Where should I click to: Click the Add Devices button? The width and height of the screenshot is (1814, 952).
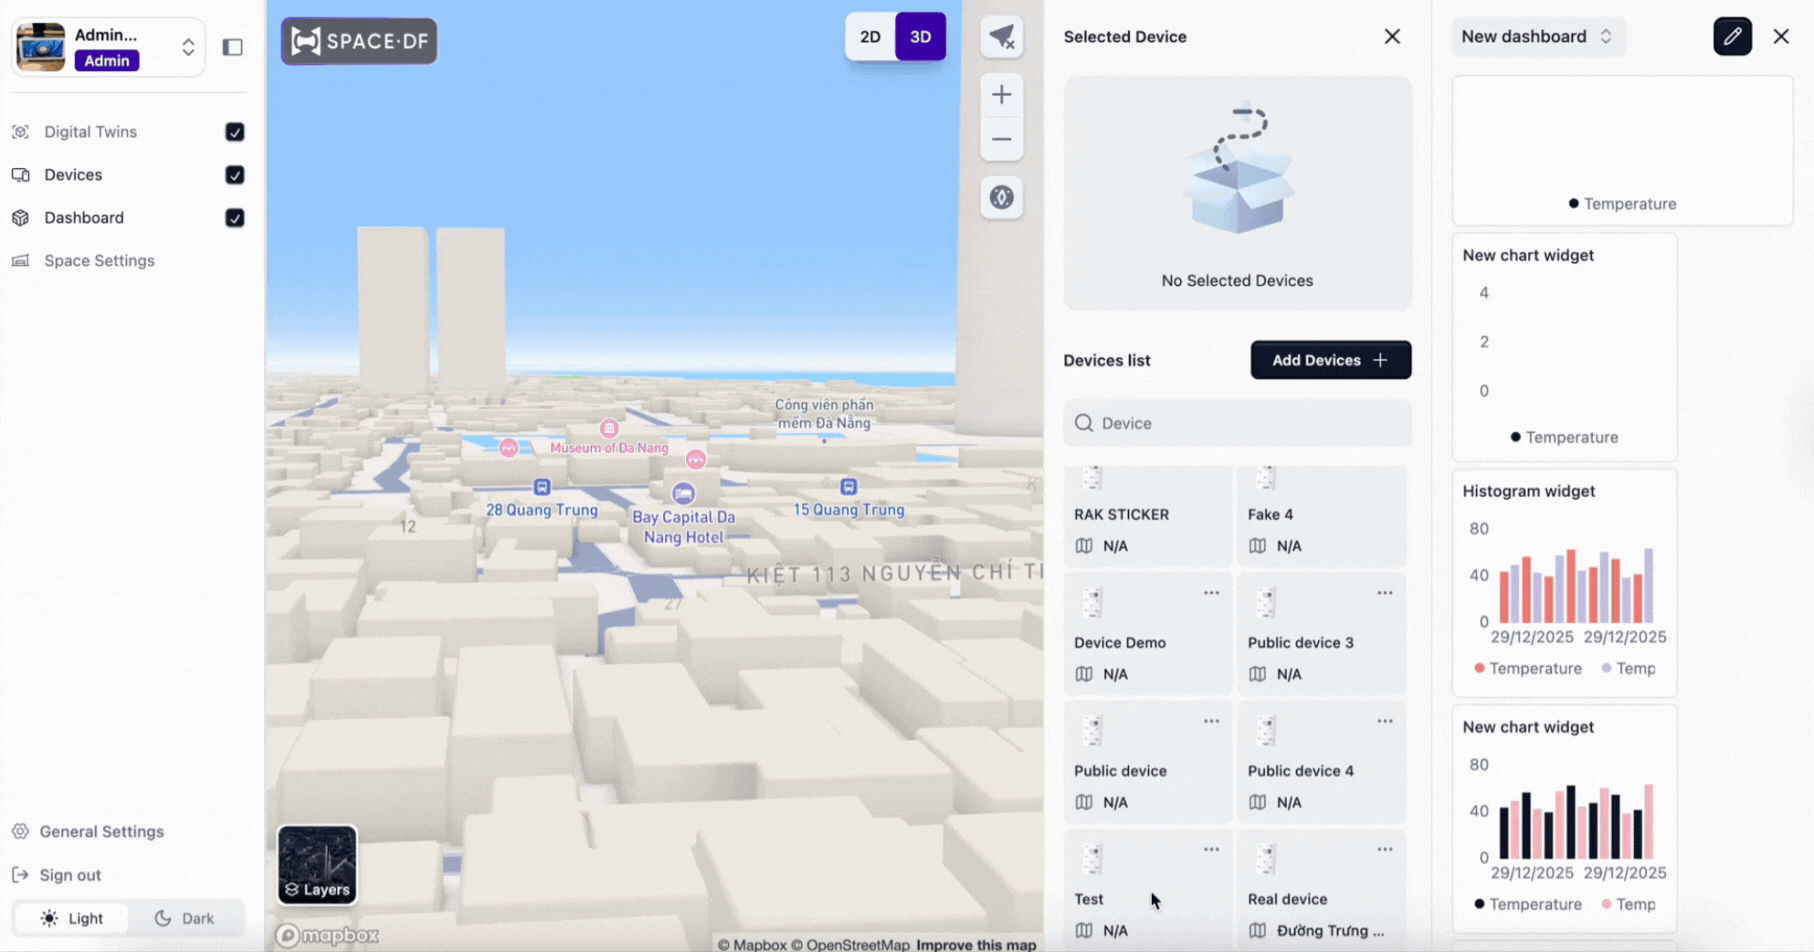click(1330, 360)
